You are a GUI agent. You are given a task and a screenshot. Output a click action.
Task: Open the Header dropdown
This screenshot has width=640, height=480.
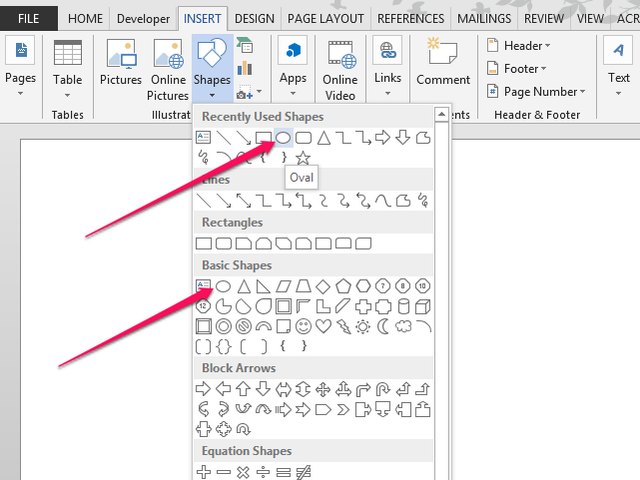[x=522, y=45]
